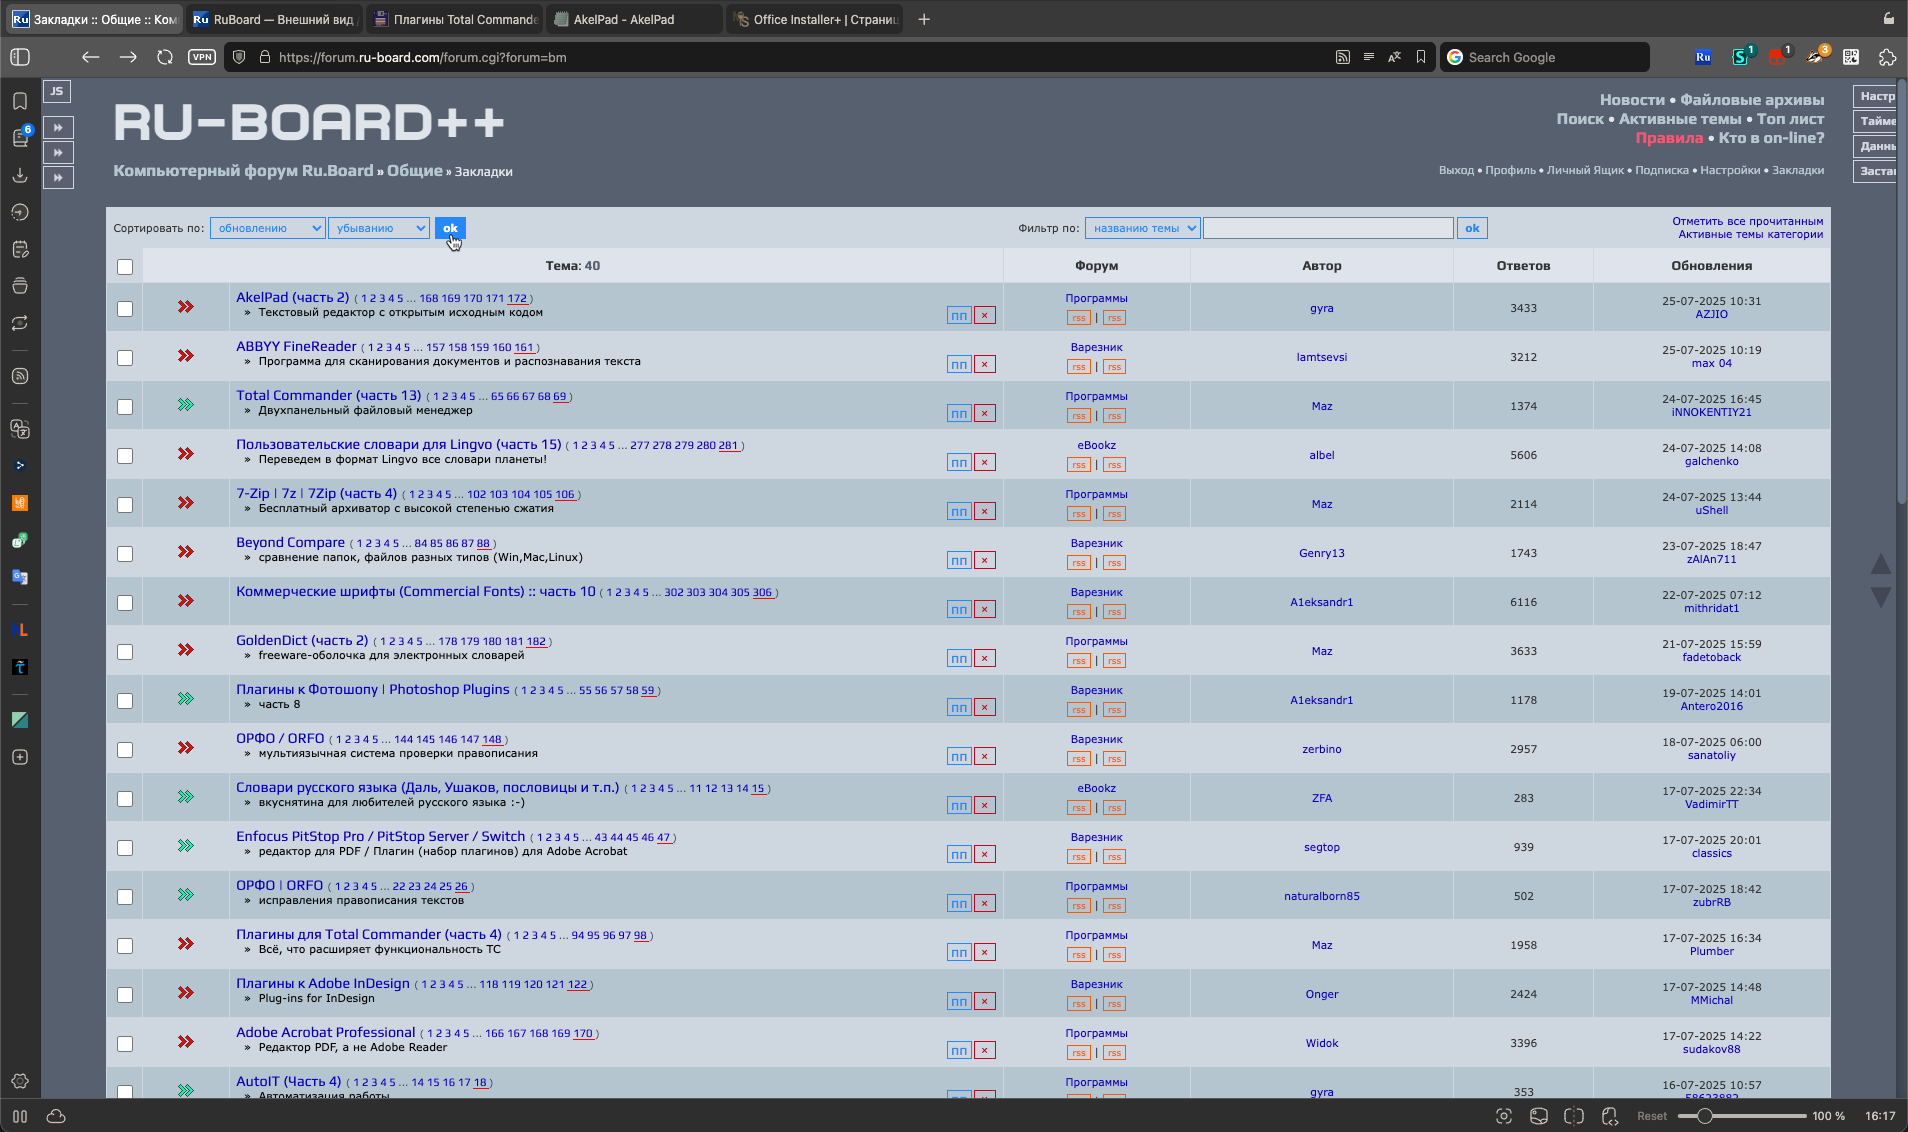Open a new tab with plus button
Image resolution: width=1908 pixels, height=1132 pixels.
point(924,19)
